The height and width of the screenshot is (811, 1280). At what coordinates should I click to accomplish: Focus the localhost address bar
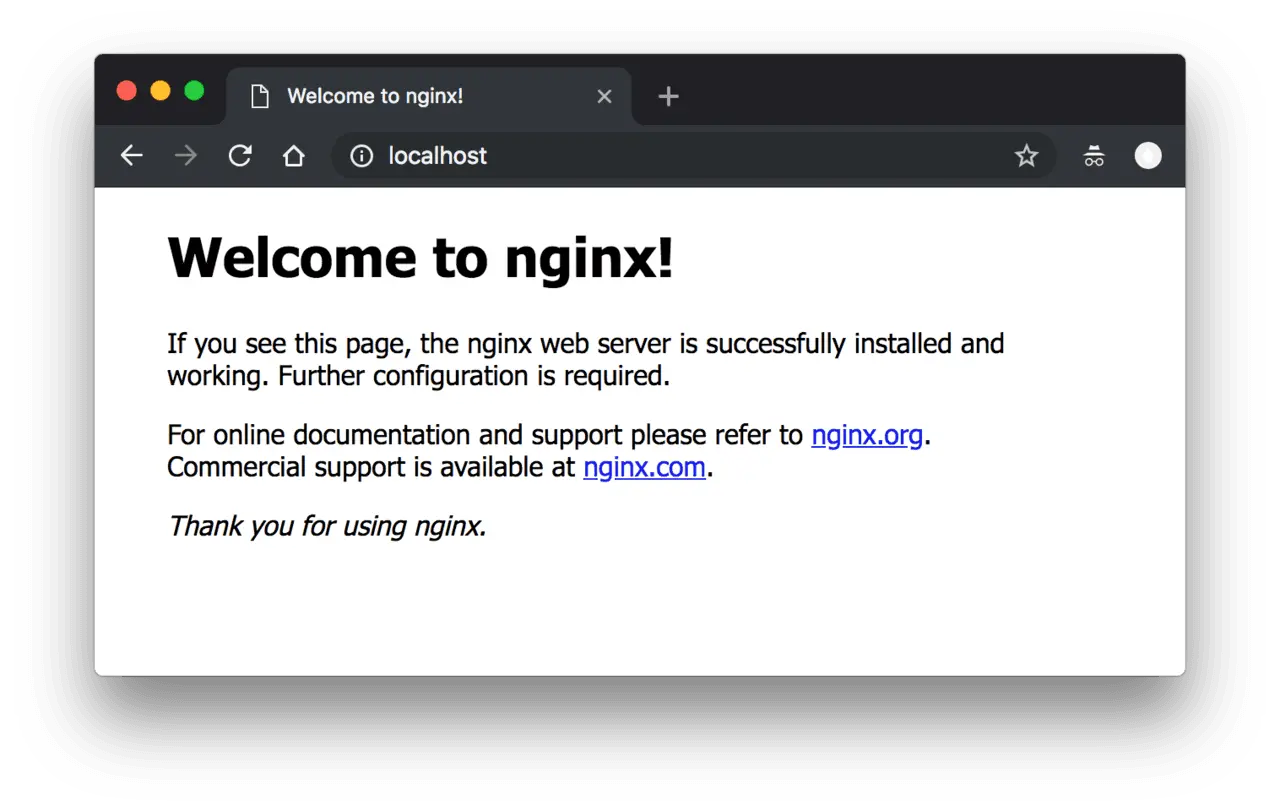pos(694,156)
